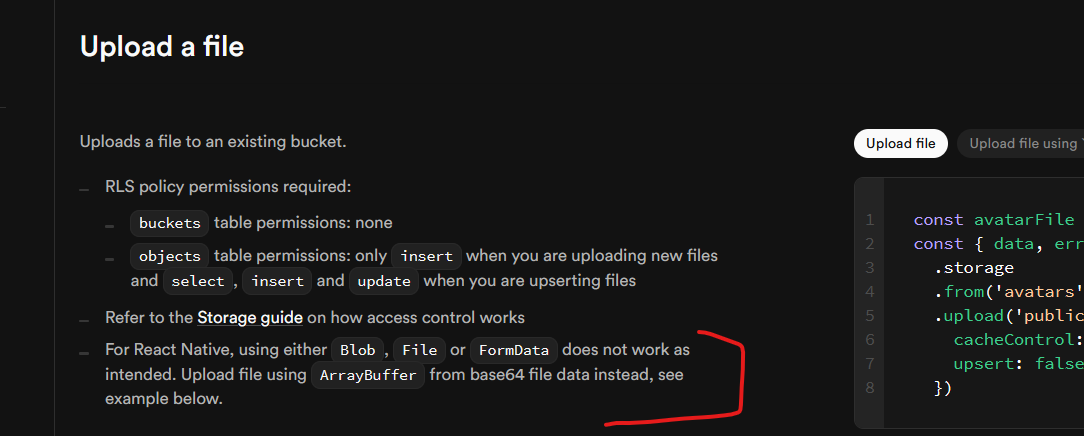The image size is (1084, 436).
Task: Click the 'insert' tag after the word 'only'
Action: [x=427, y=256]
